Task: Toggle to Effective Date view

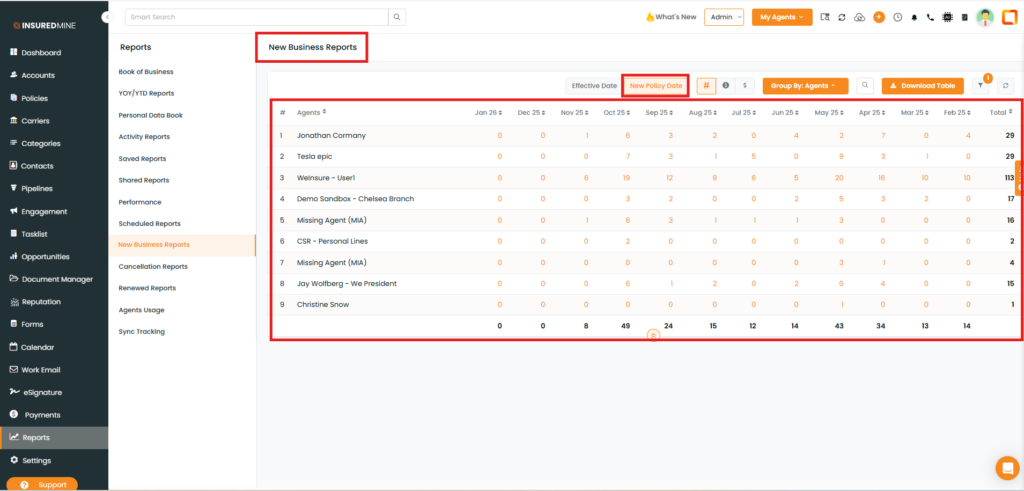Action: coord(594,86)
